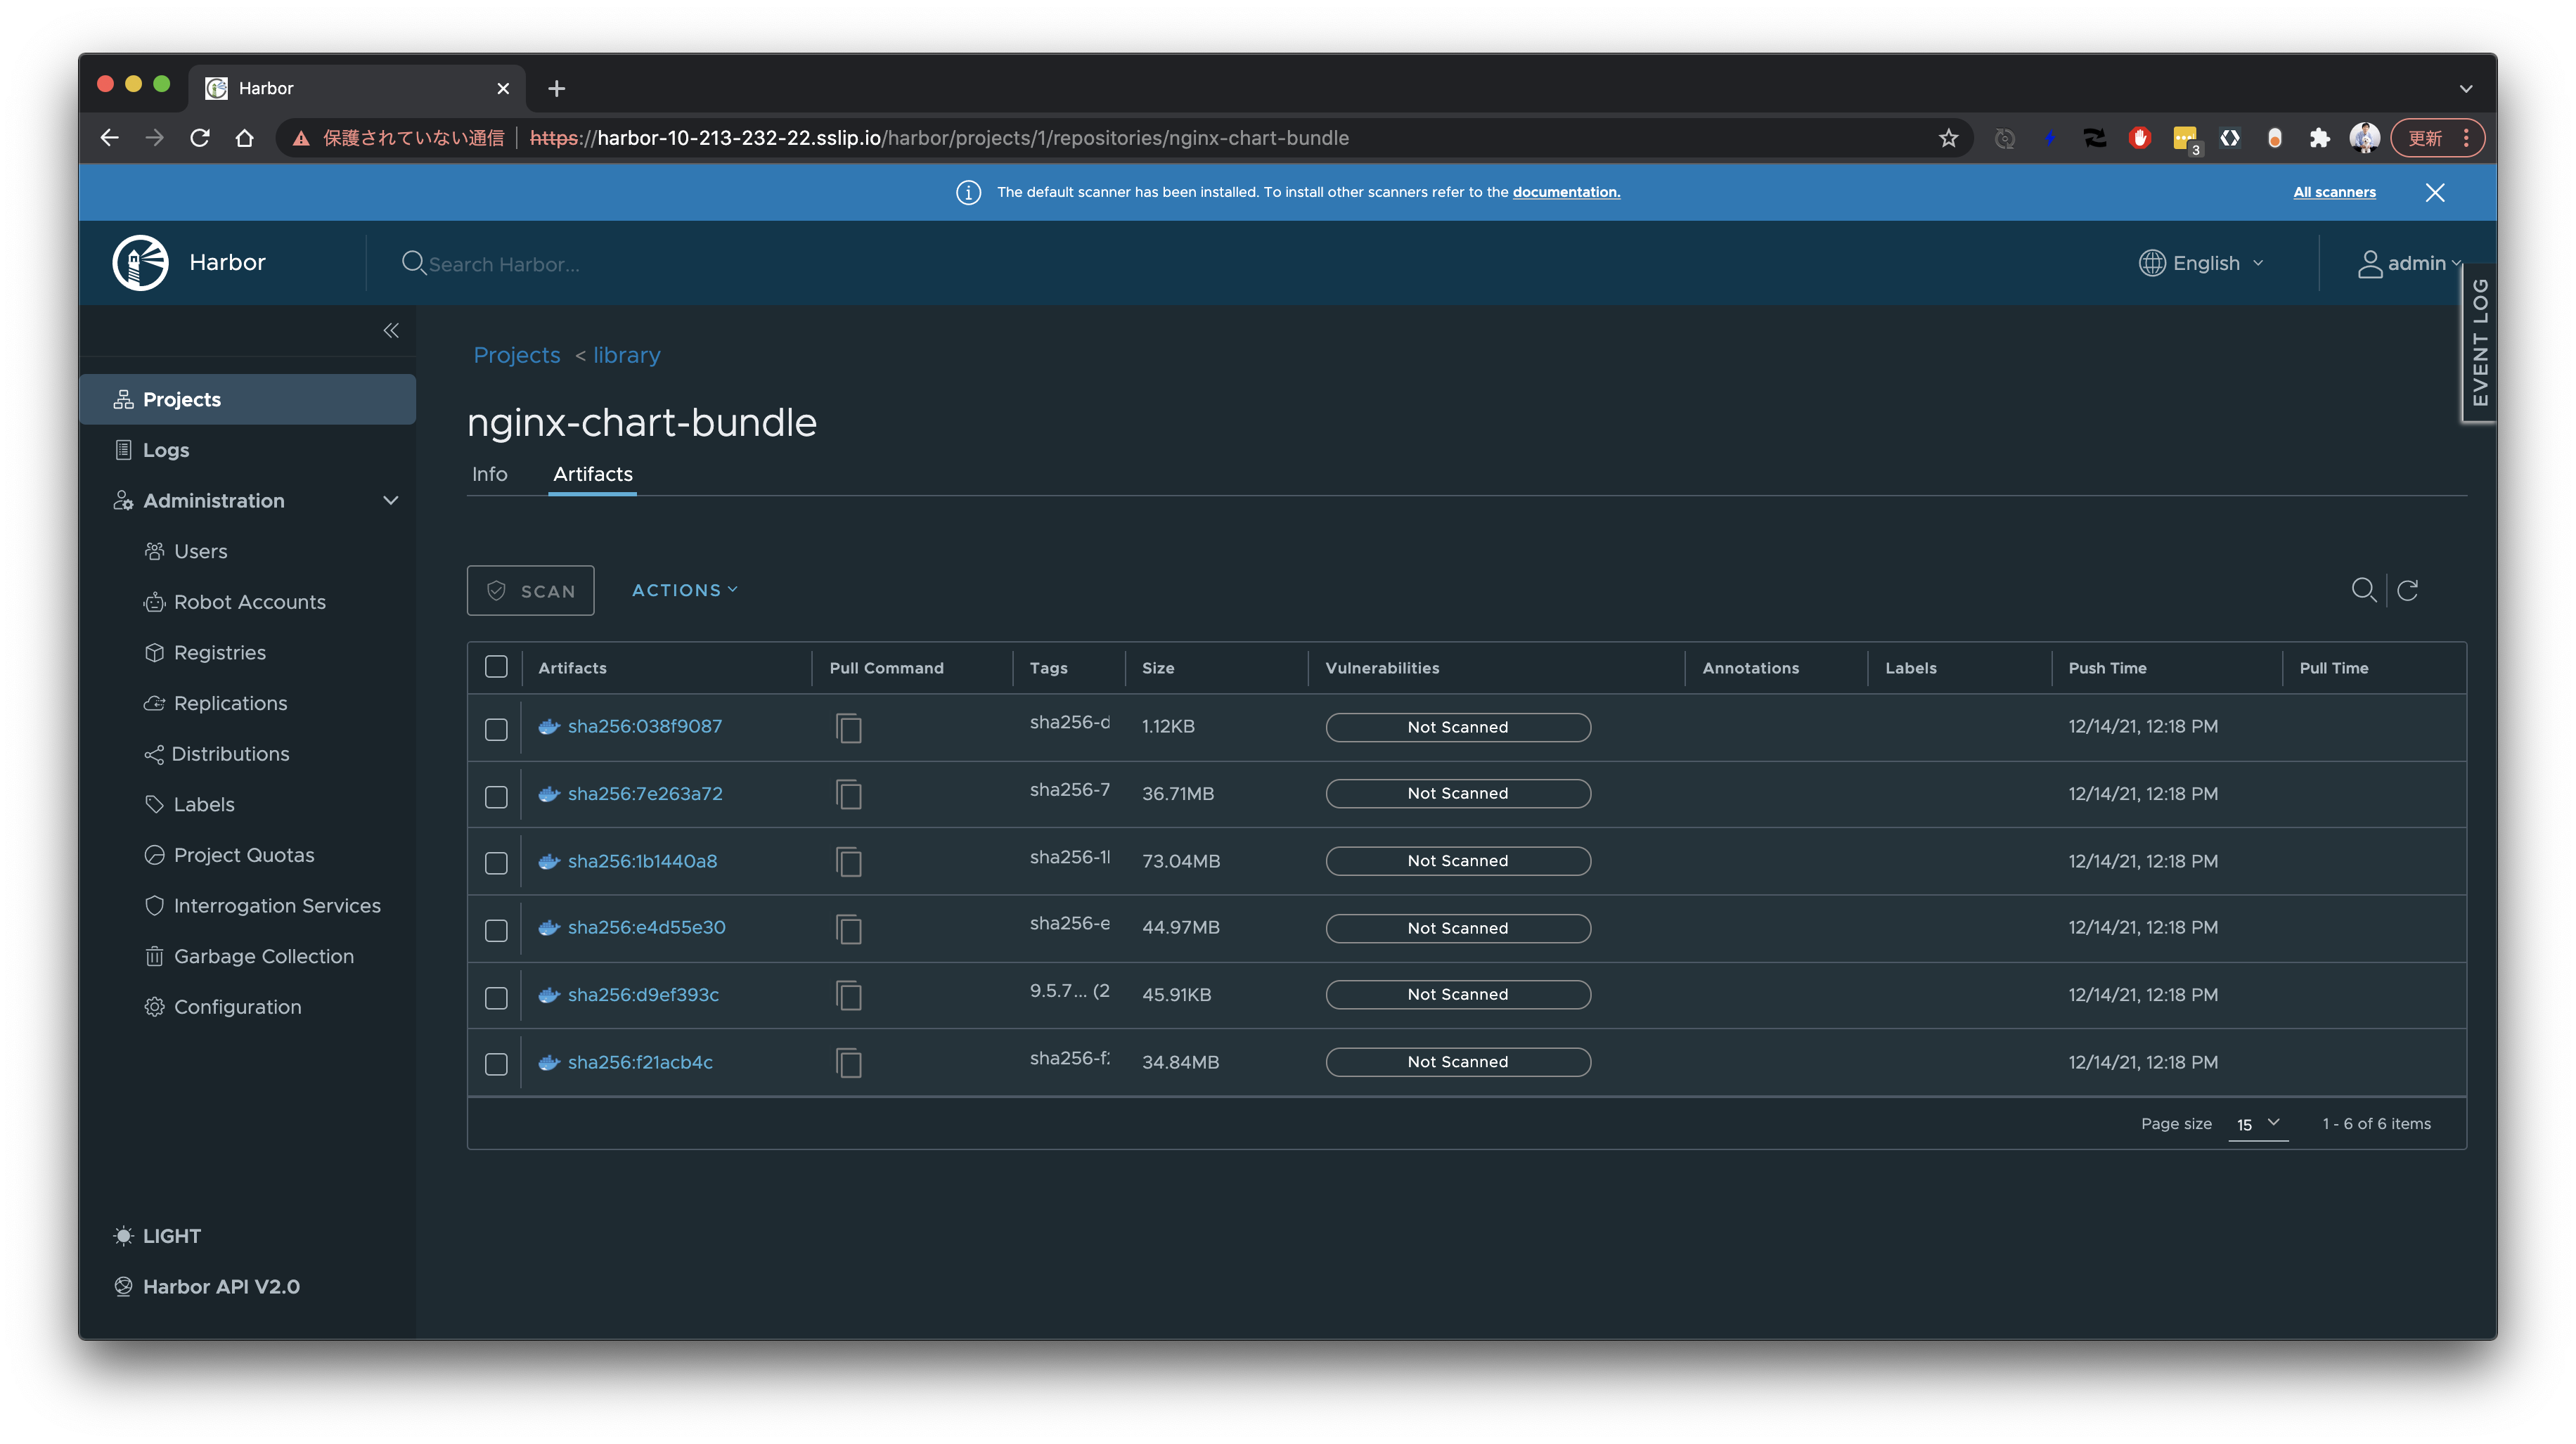Click the insecure connection warning icon

click(301, 138)
